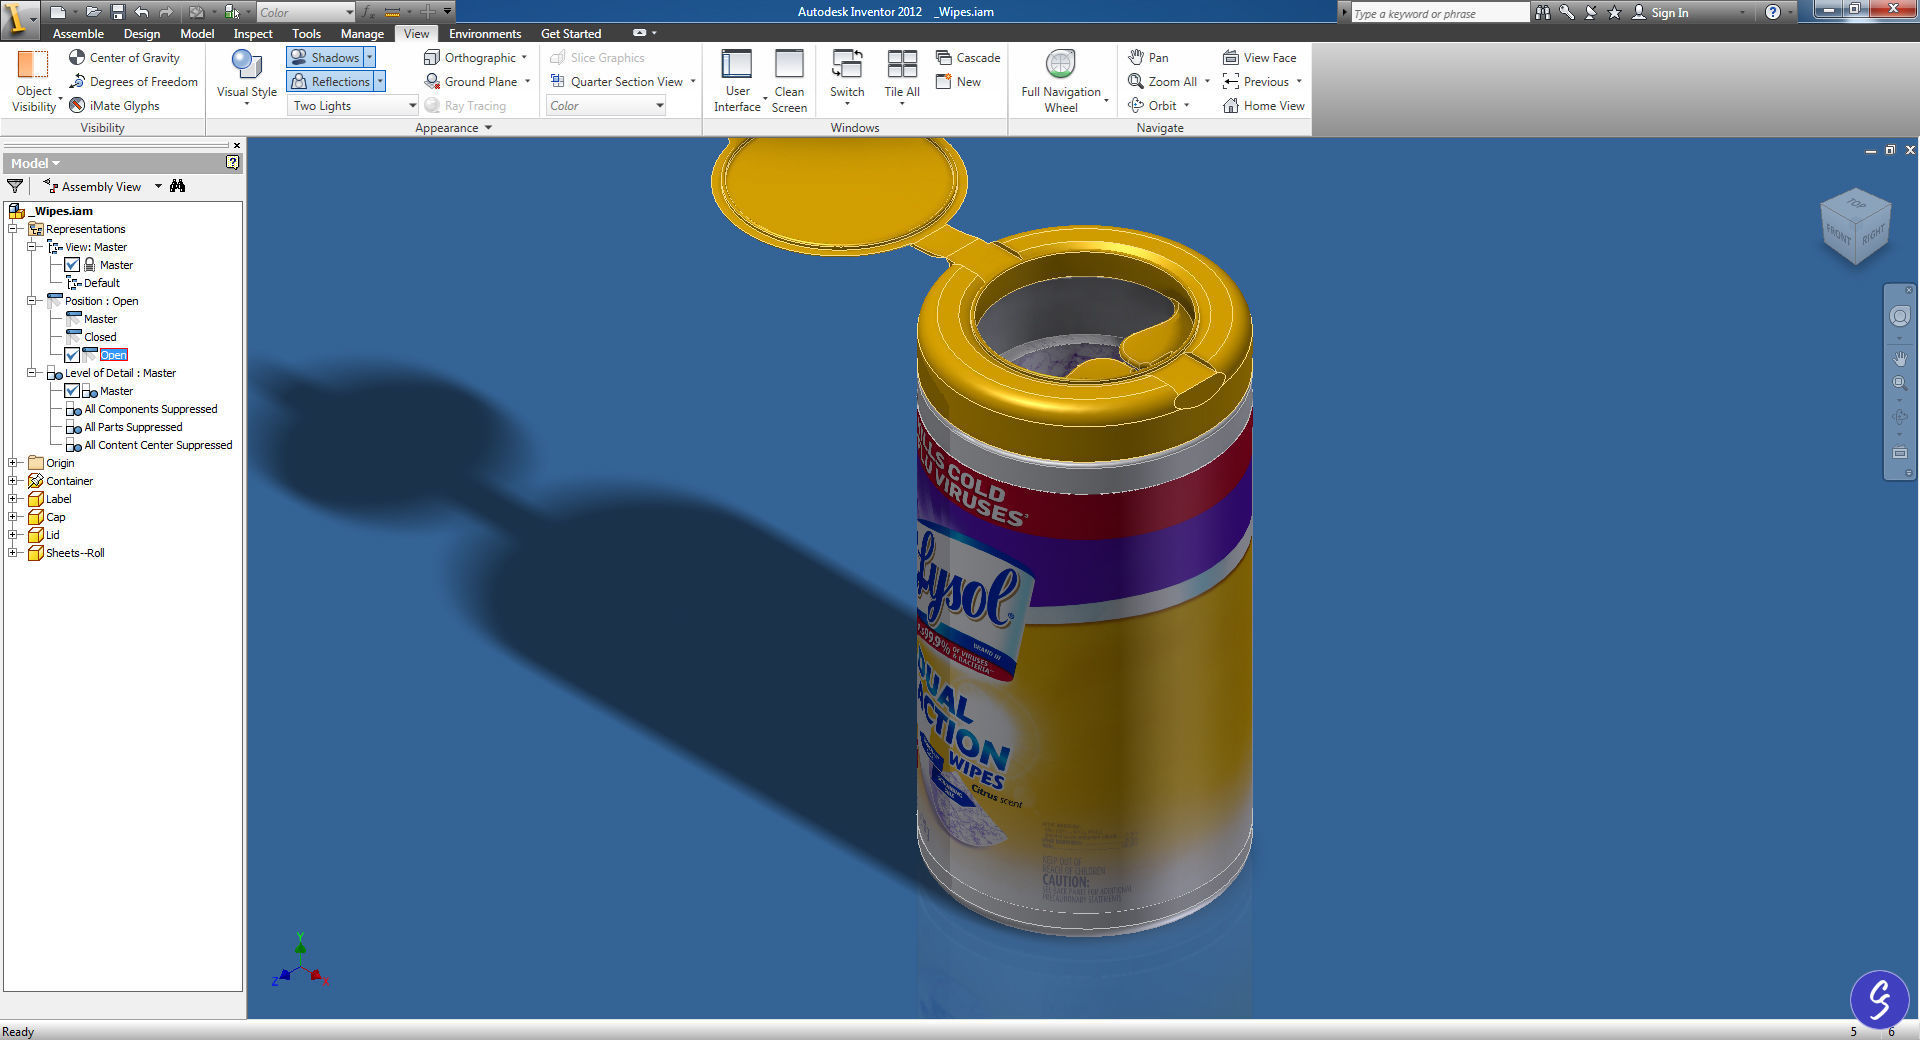Click the Undo arrow in quick access toolbar
The height and width of the screenshot is (1040, 1920).
tap(141, 12)
